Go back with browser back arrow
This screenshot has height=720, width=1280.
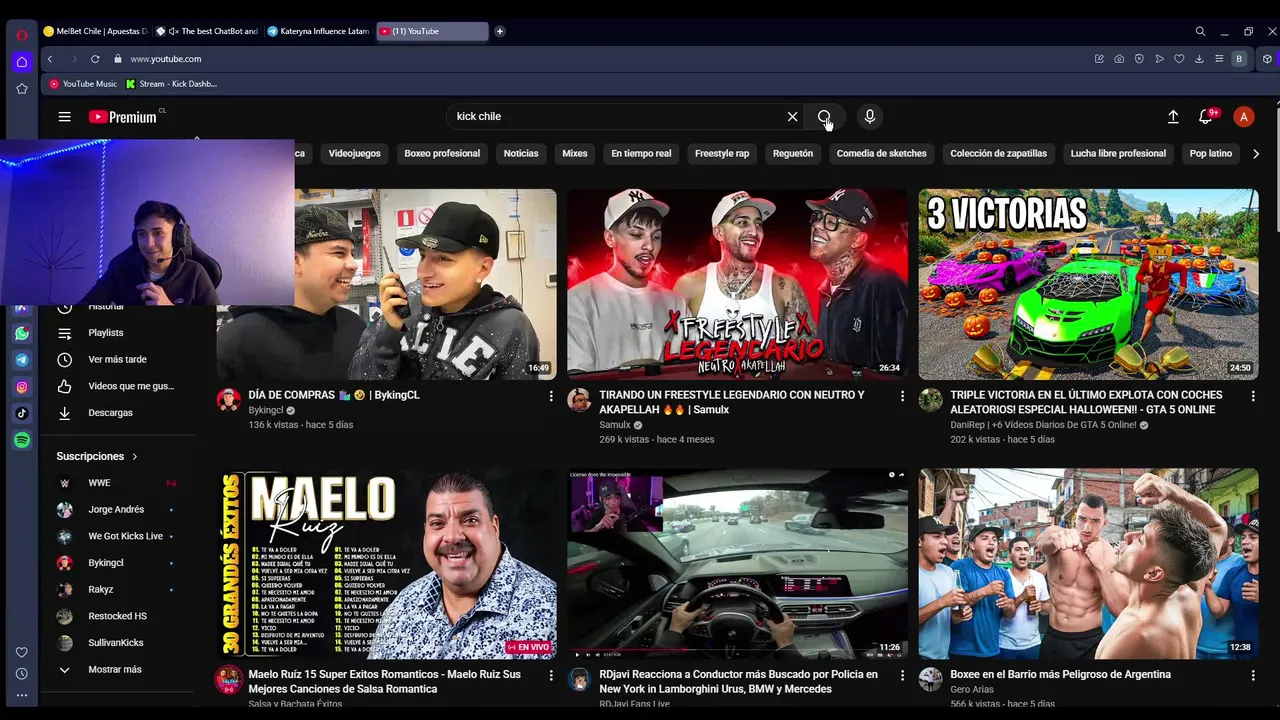[x=50, y=59]
